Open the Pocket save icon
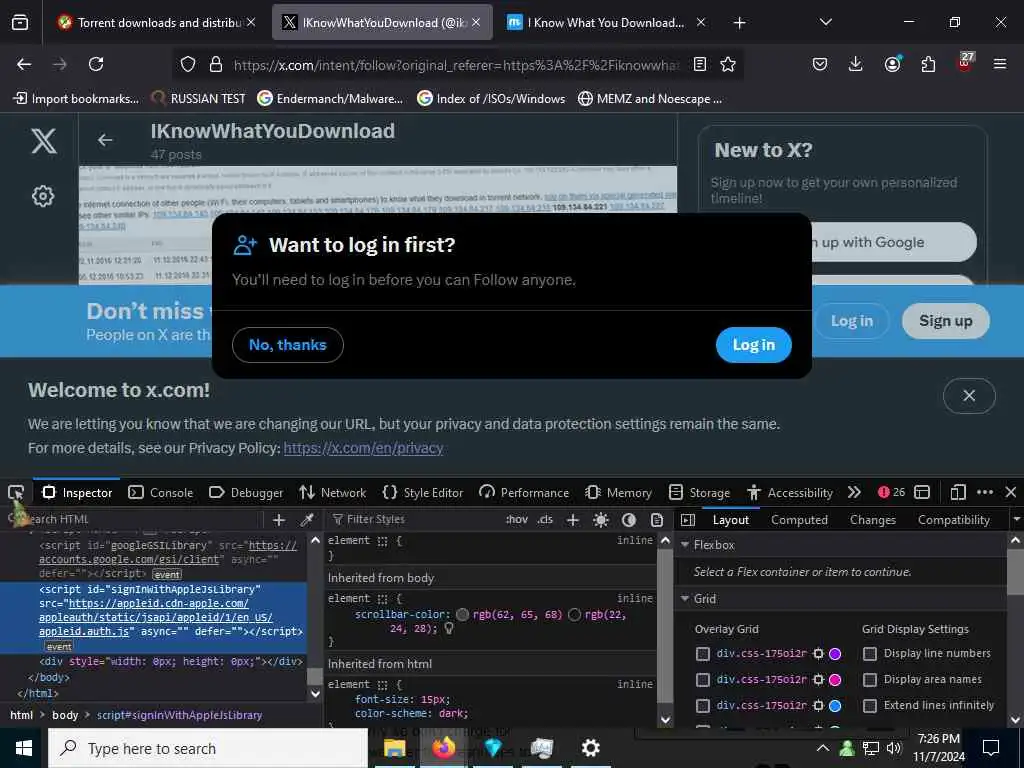The height and width of the screenshot is (768, 1024). (x=820, y=64)
